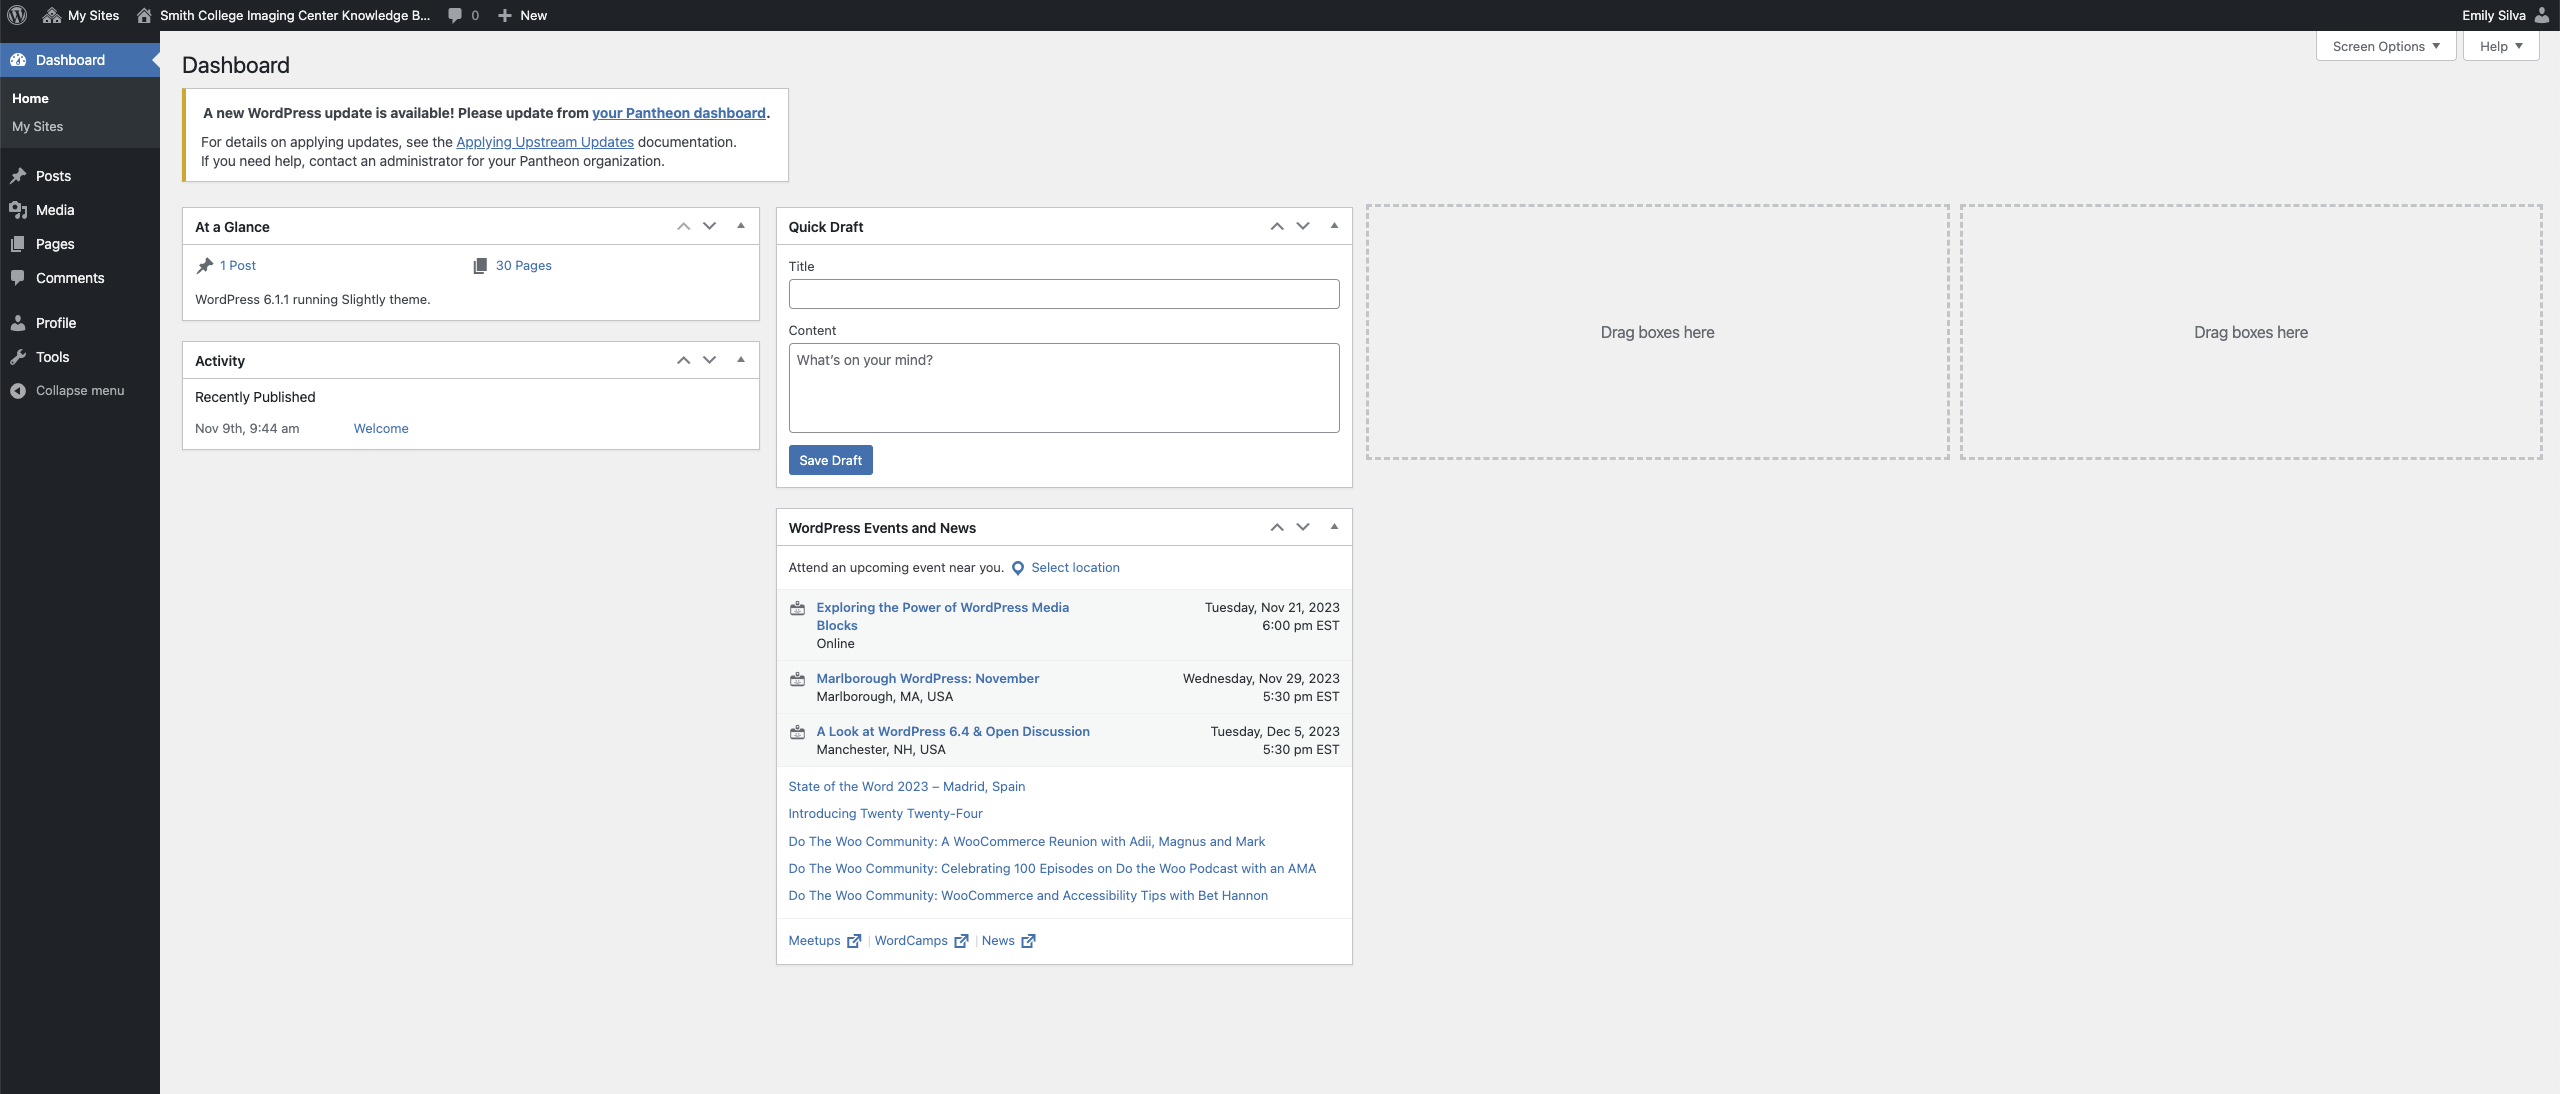
Task: Toggle Quick Draft panel collapse
Action: tap(1334, 226)
